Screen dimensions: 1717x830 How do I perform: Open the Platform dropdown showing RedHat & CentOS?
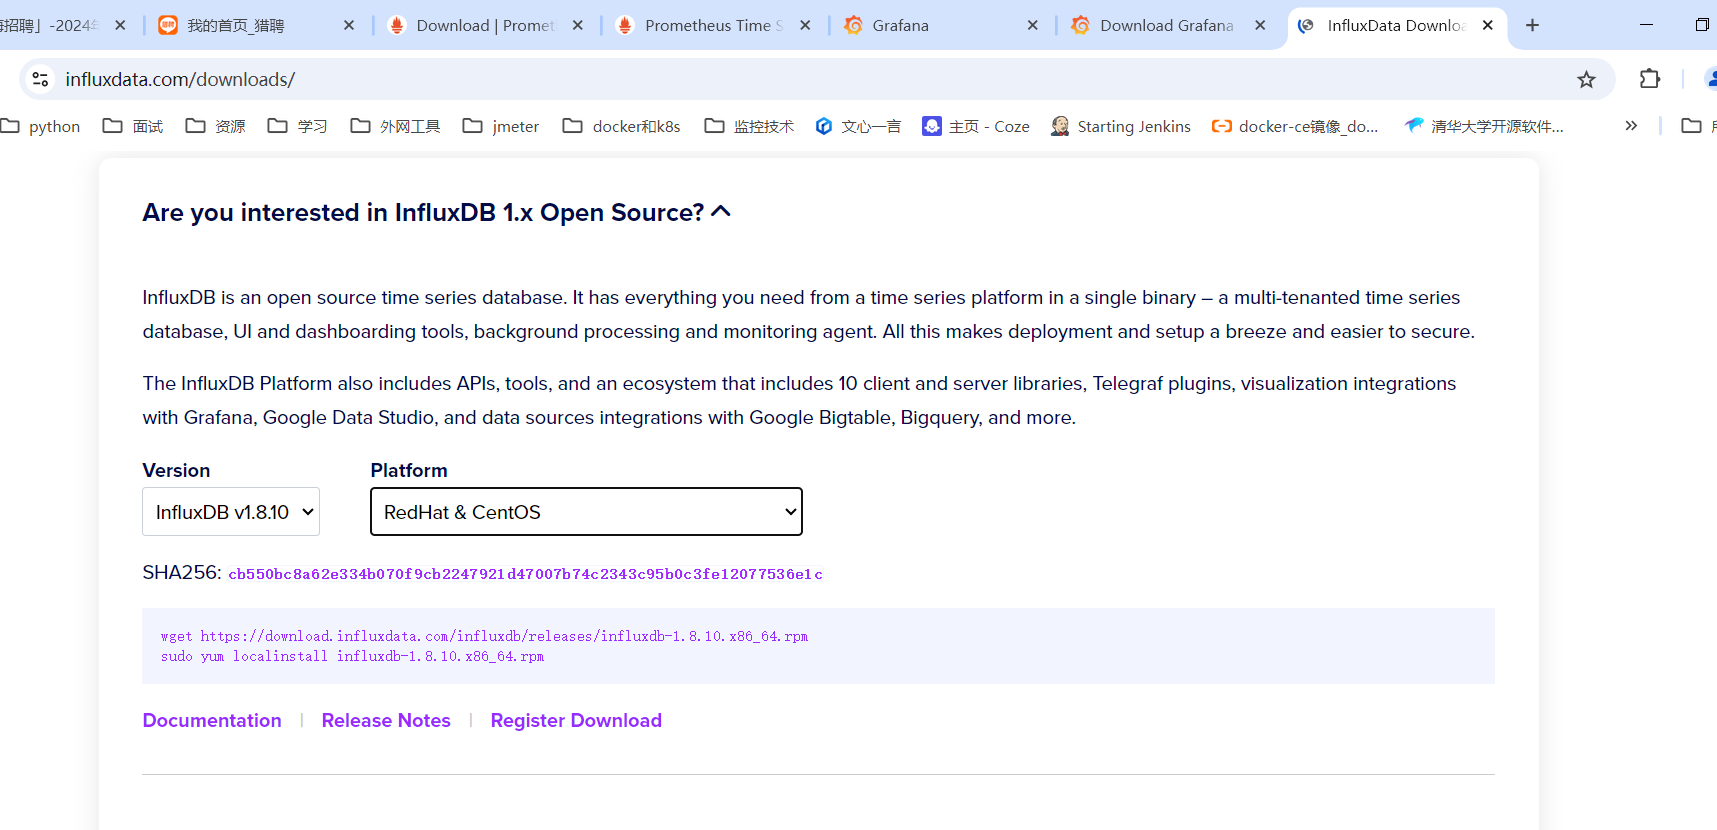coord(586,512)
